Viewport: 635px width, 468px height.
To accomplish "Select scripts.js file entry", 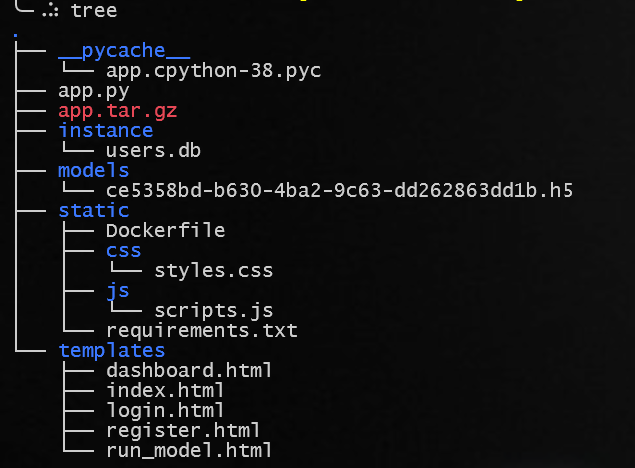I will [213, 311].
